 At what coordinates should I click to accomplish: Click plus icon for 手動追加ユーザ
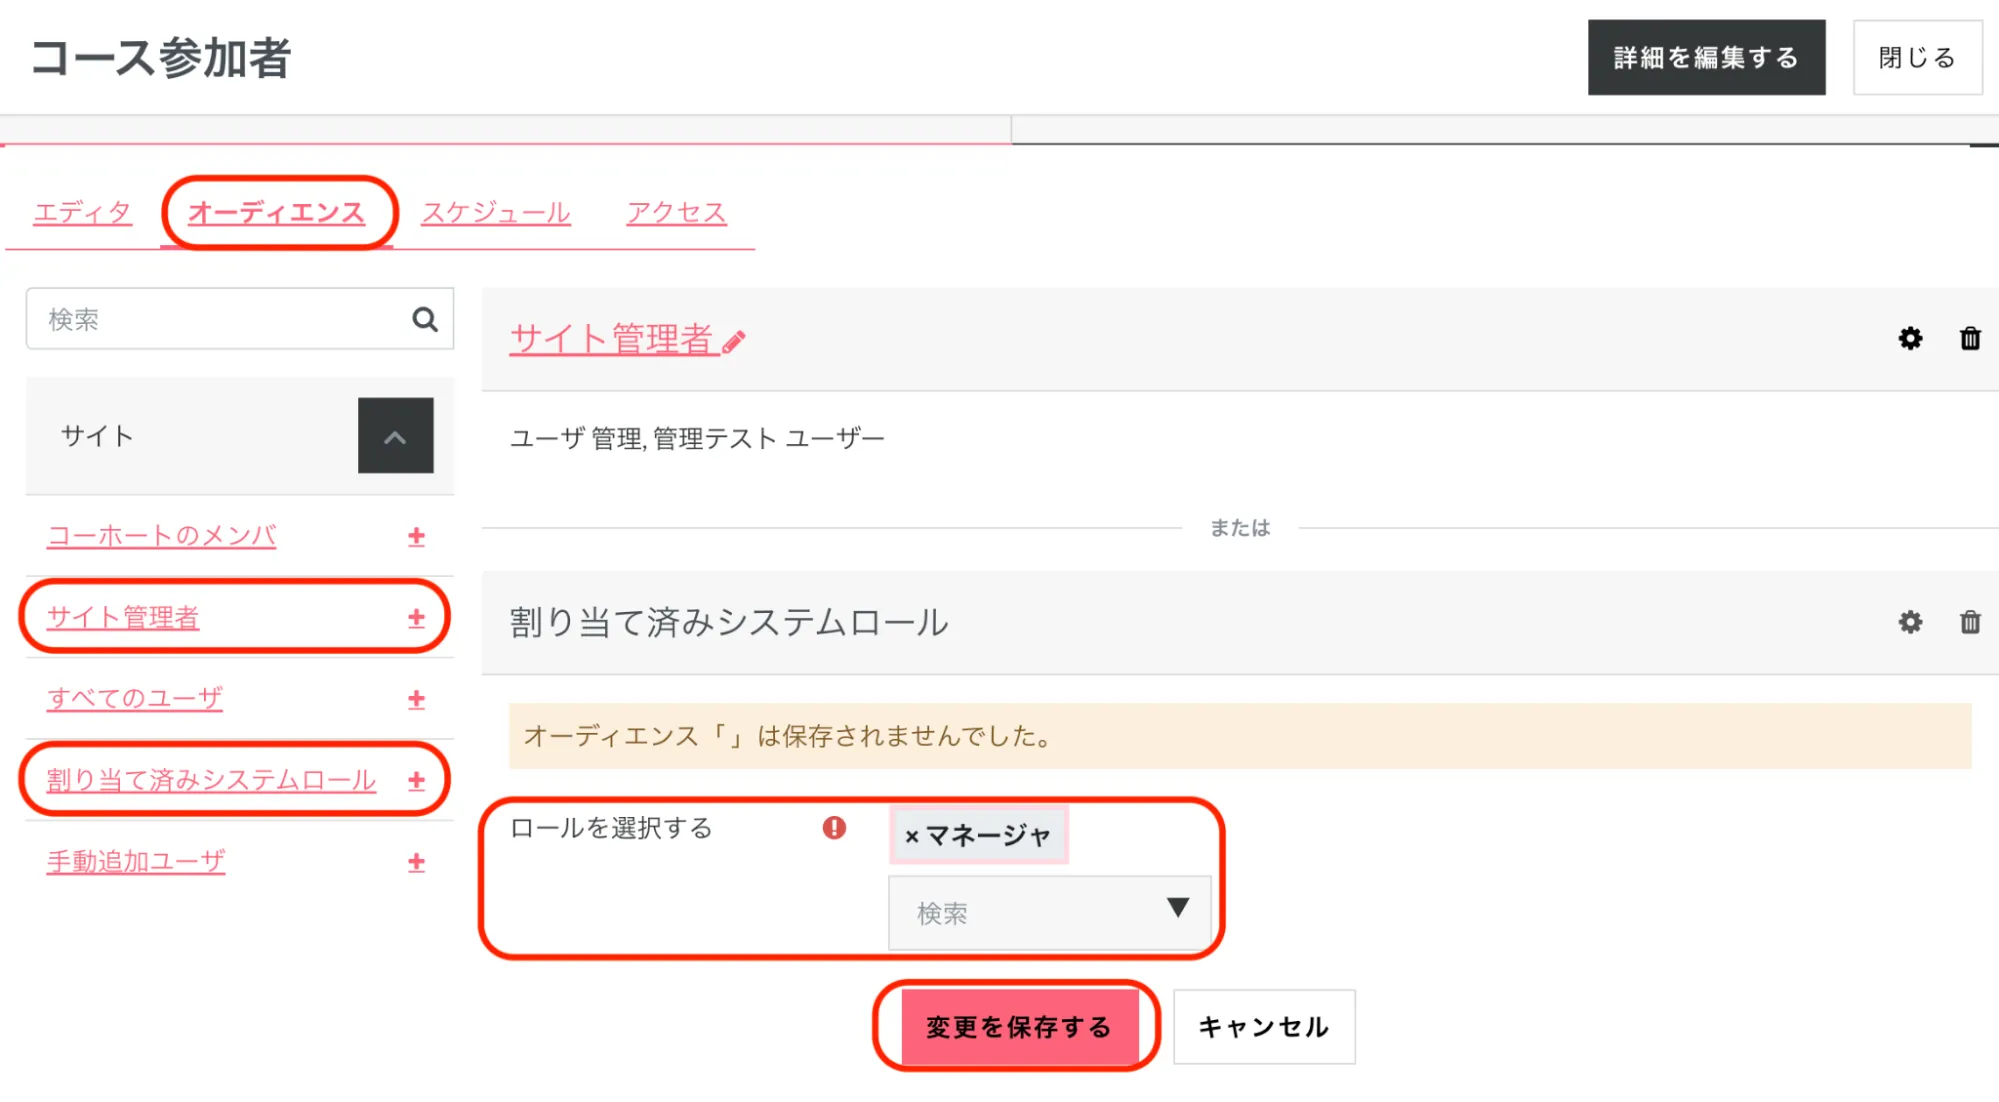tap(416, 862)
